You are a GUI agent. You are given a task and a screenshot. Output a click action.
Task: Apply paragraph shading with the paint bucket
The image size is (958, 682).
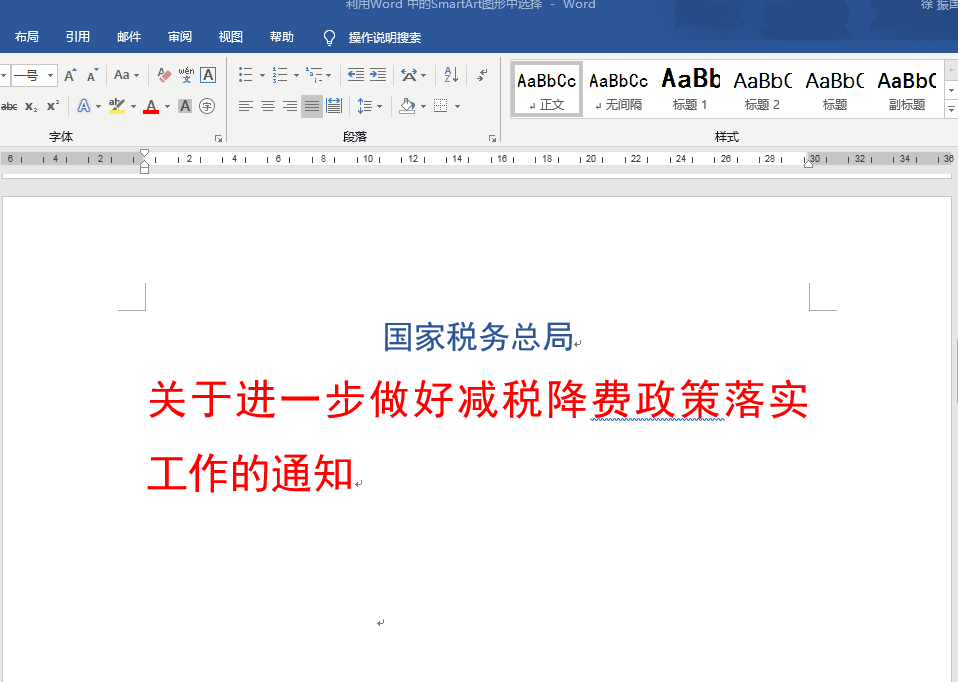408,106
